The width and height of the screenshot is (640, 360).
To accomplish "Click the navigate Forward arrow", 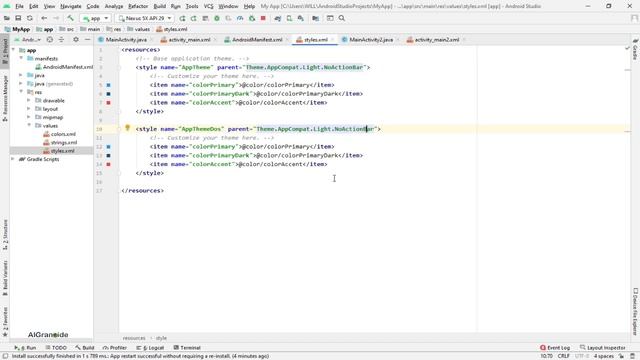I will click(x=56, y=18).
